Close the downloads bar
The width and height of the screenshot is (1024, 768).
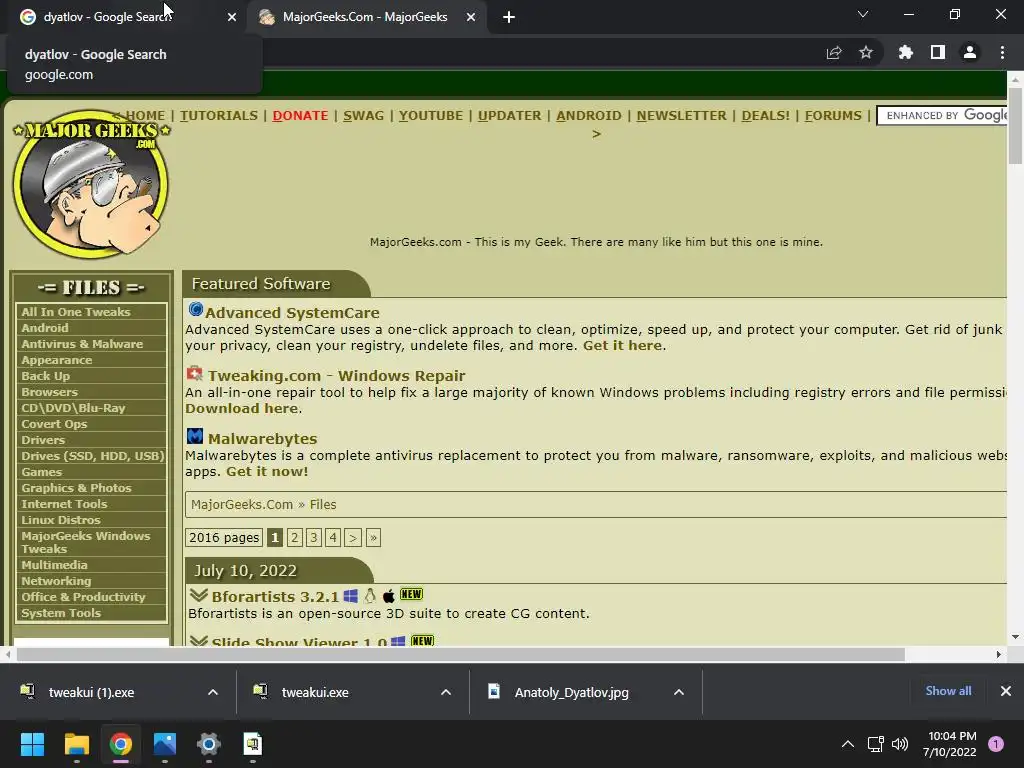click(1006, 691)
